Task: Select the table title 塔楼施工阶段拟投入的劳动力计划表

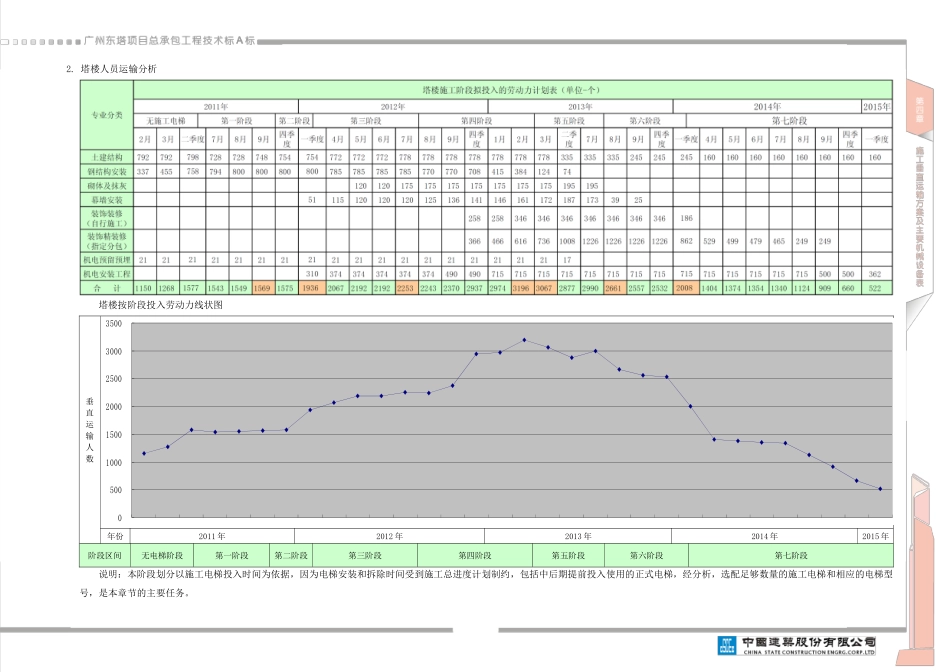Action: point(511,90)
